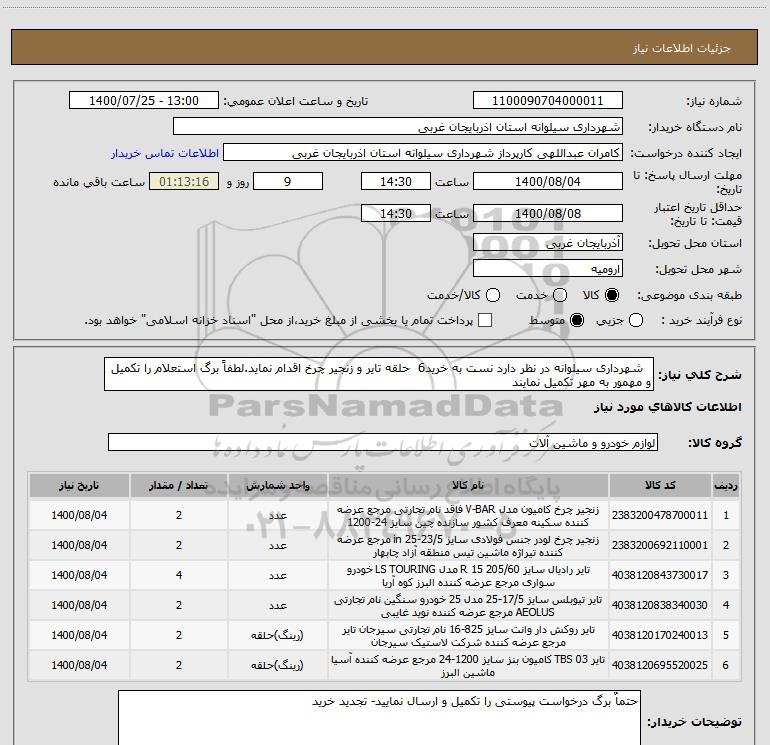Click item code 2383200692110001
770x745 pixels.
pos(660,545)
